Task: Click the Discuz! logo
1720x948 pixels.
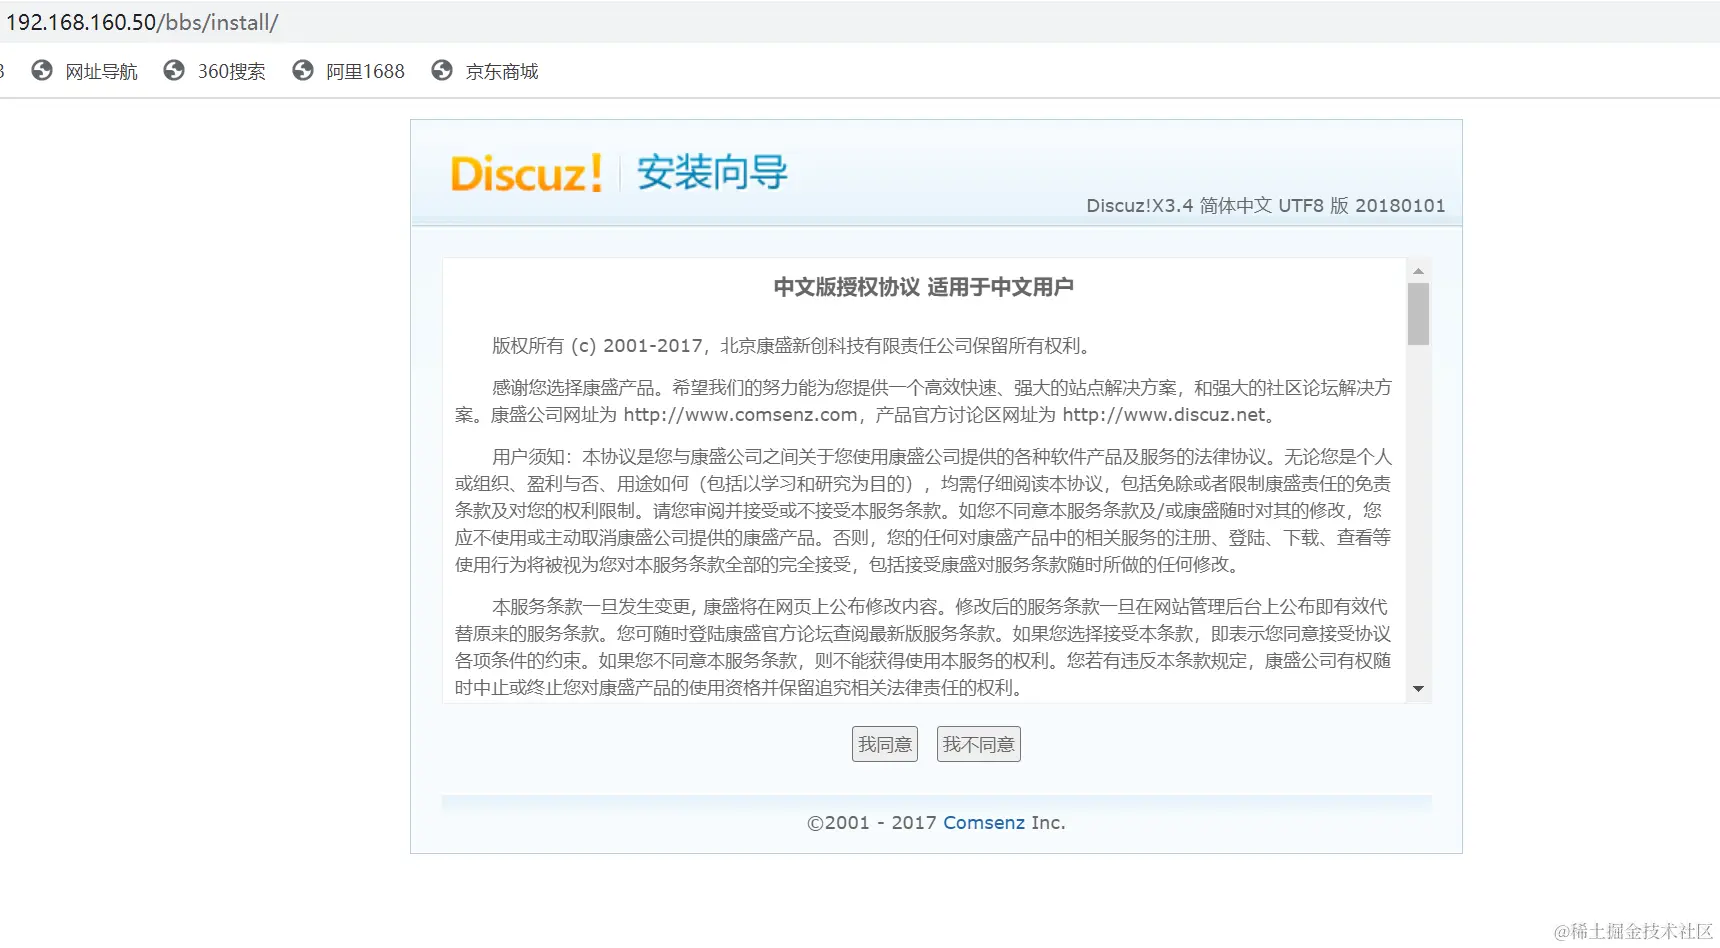Action: pyautogui.click(x=527, y=174)
